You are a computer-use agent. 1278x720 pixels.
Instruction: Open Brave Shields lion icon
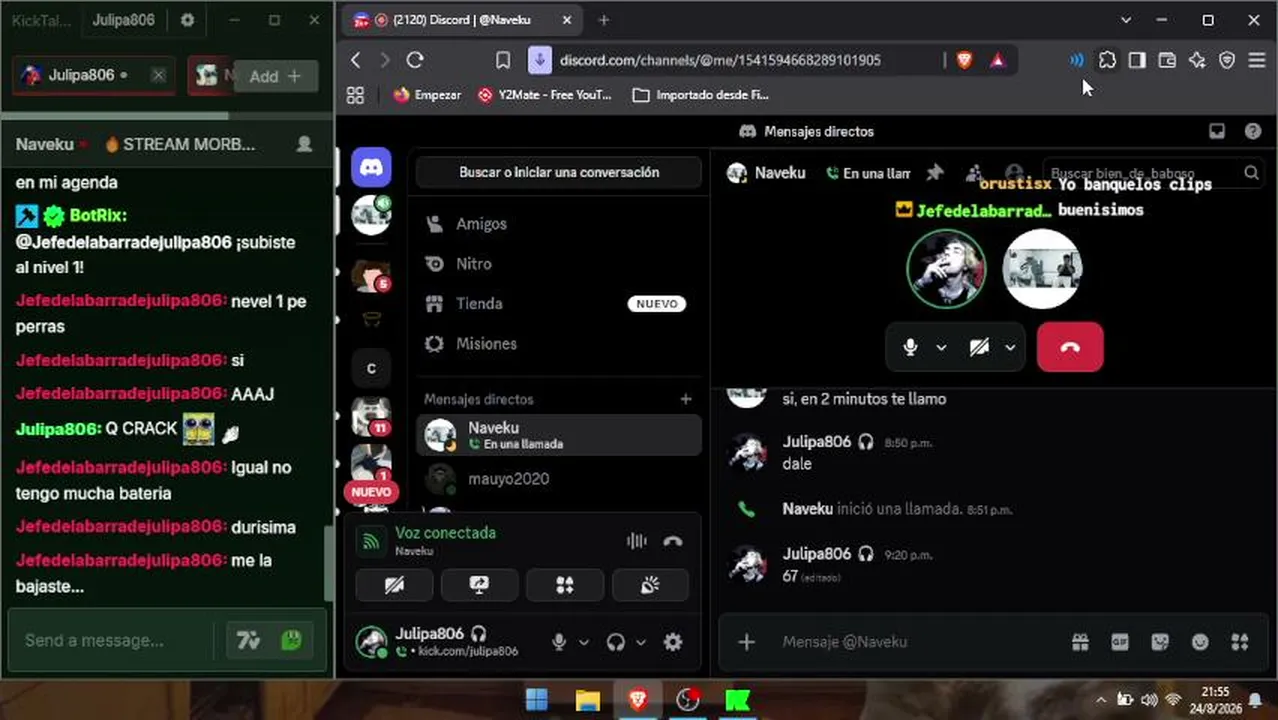tap(964, 60)
